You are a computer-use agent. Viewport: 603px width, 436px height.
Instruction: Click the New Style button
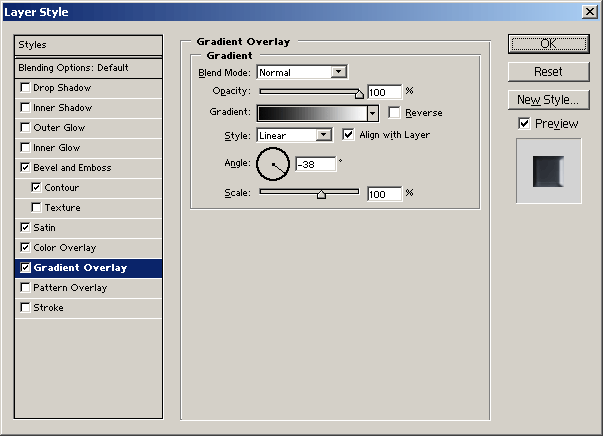click(548, 100)
